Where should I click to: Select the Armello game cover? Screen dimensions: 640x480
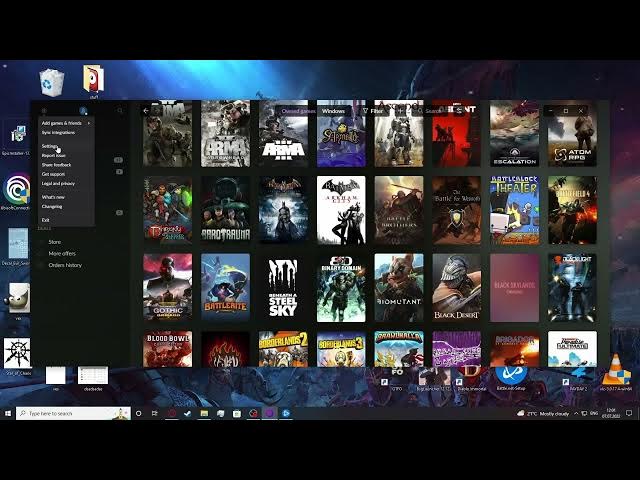[341, 134]
